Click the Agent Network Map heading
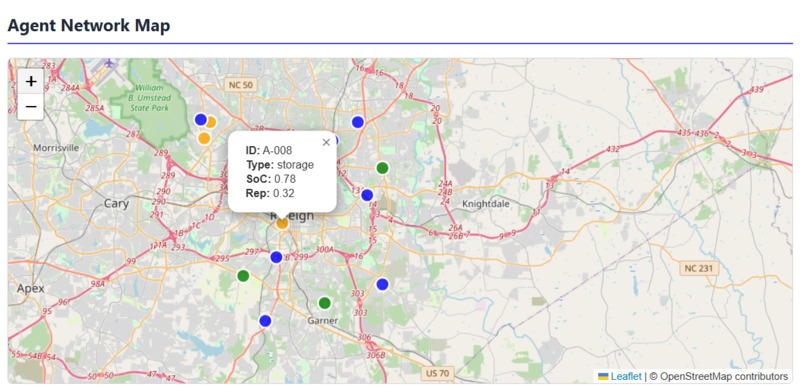The image size is (806, 388). (x=89, y=25)
